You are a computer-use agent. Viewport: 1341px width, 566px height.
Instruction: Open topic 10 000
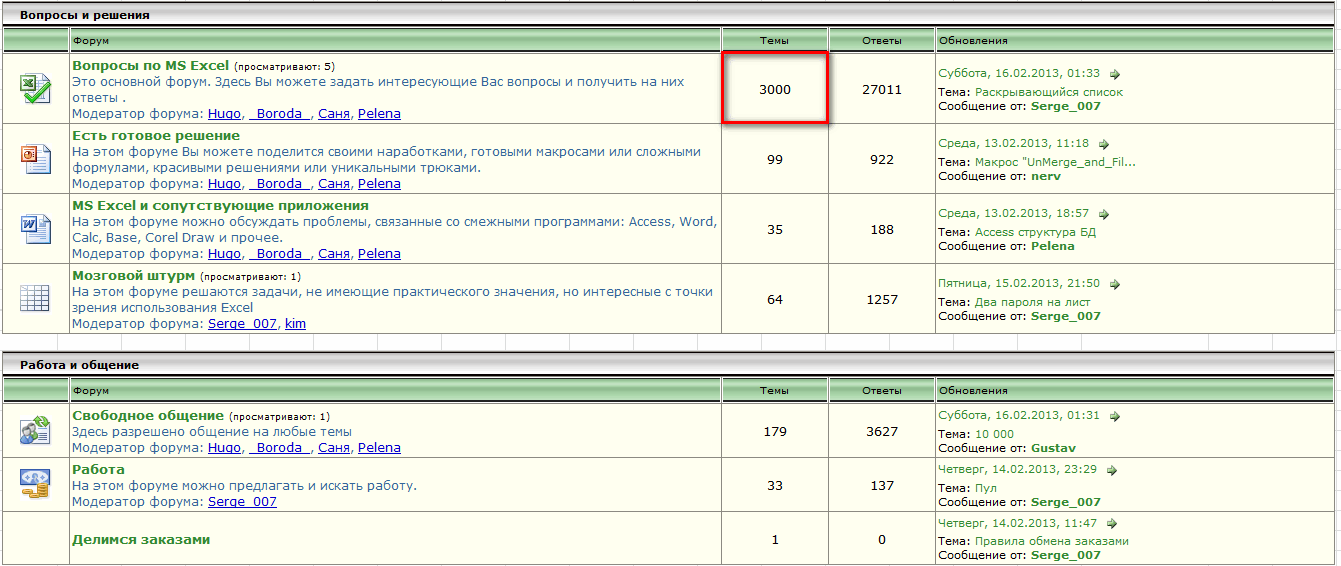point(994,434)
